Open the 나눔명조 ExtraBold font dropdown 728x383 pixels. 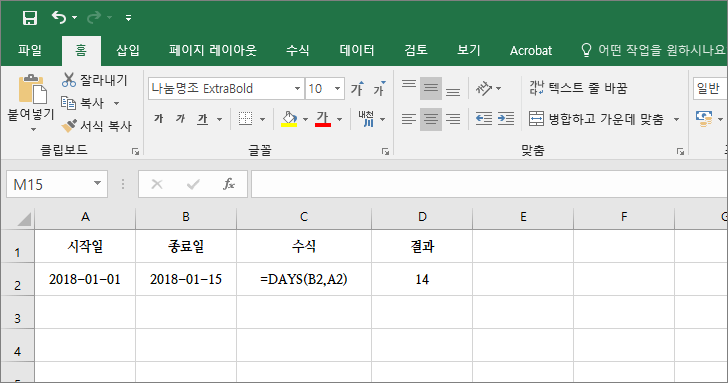click(298, 88)
